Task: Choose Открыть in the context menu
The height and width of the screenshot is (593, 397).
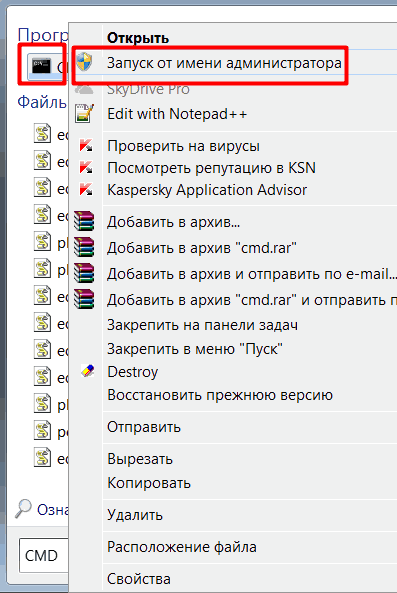Action: (x=138, y=38)
